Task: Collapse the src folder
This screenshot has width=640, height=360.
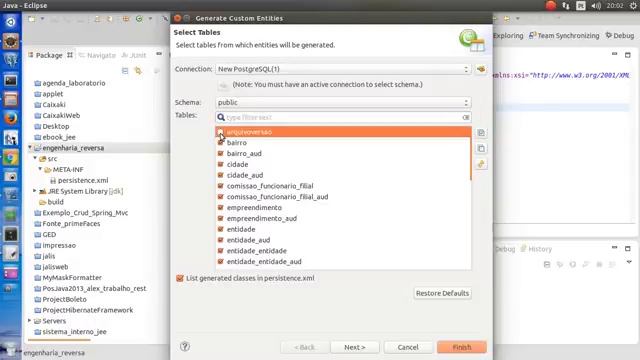Action: pos(35,158)
